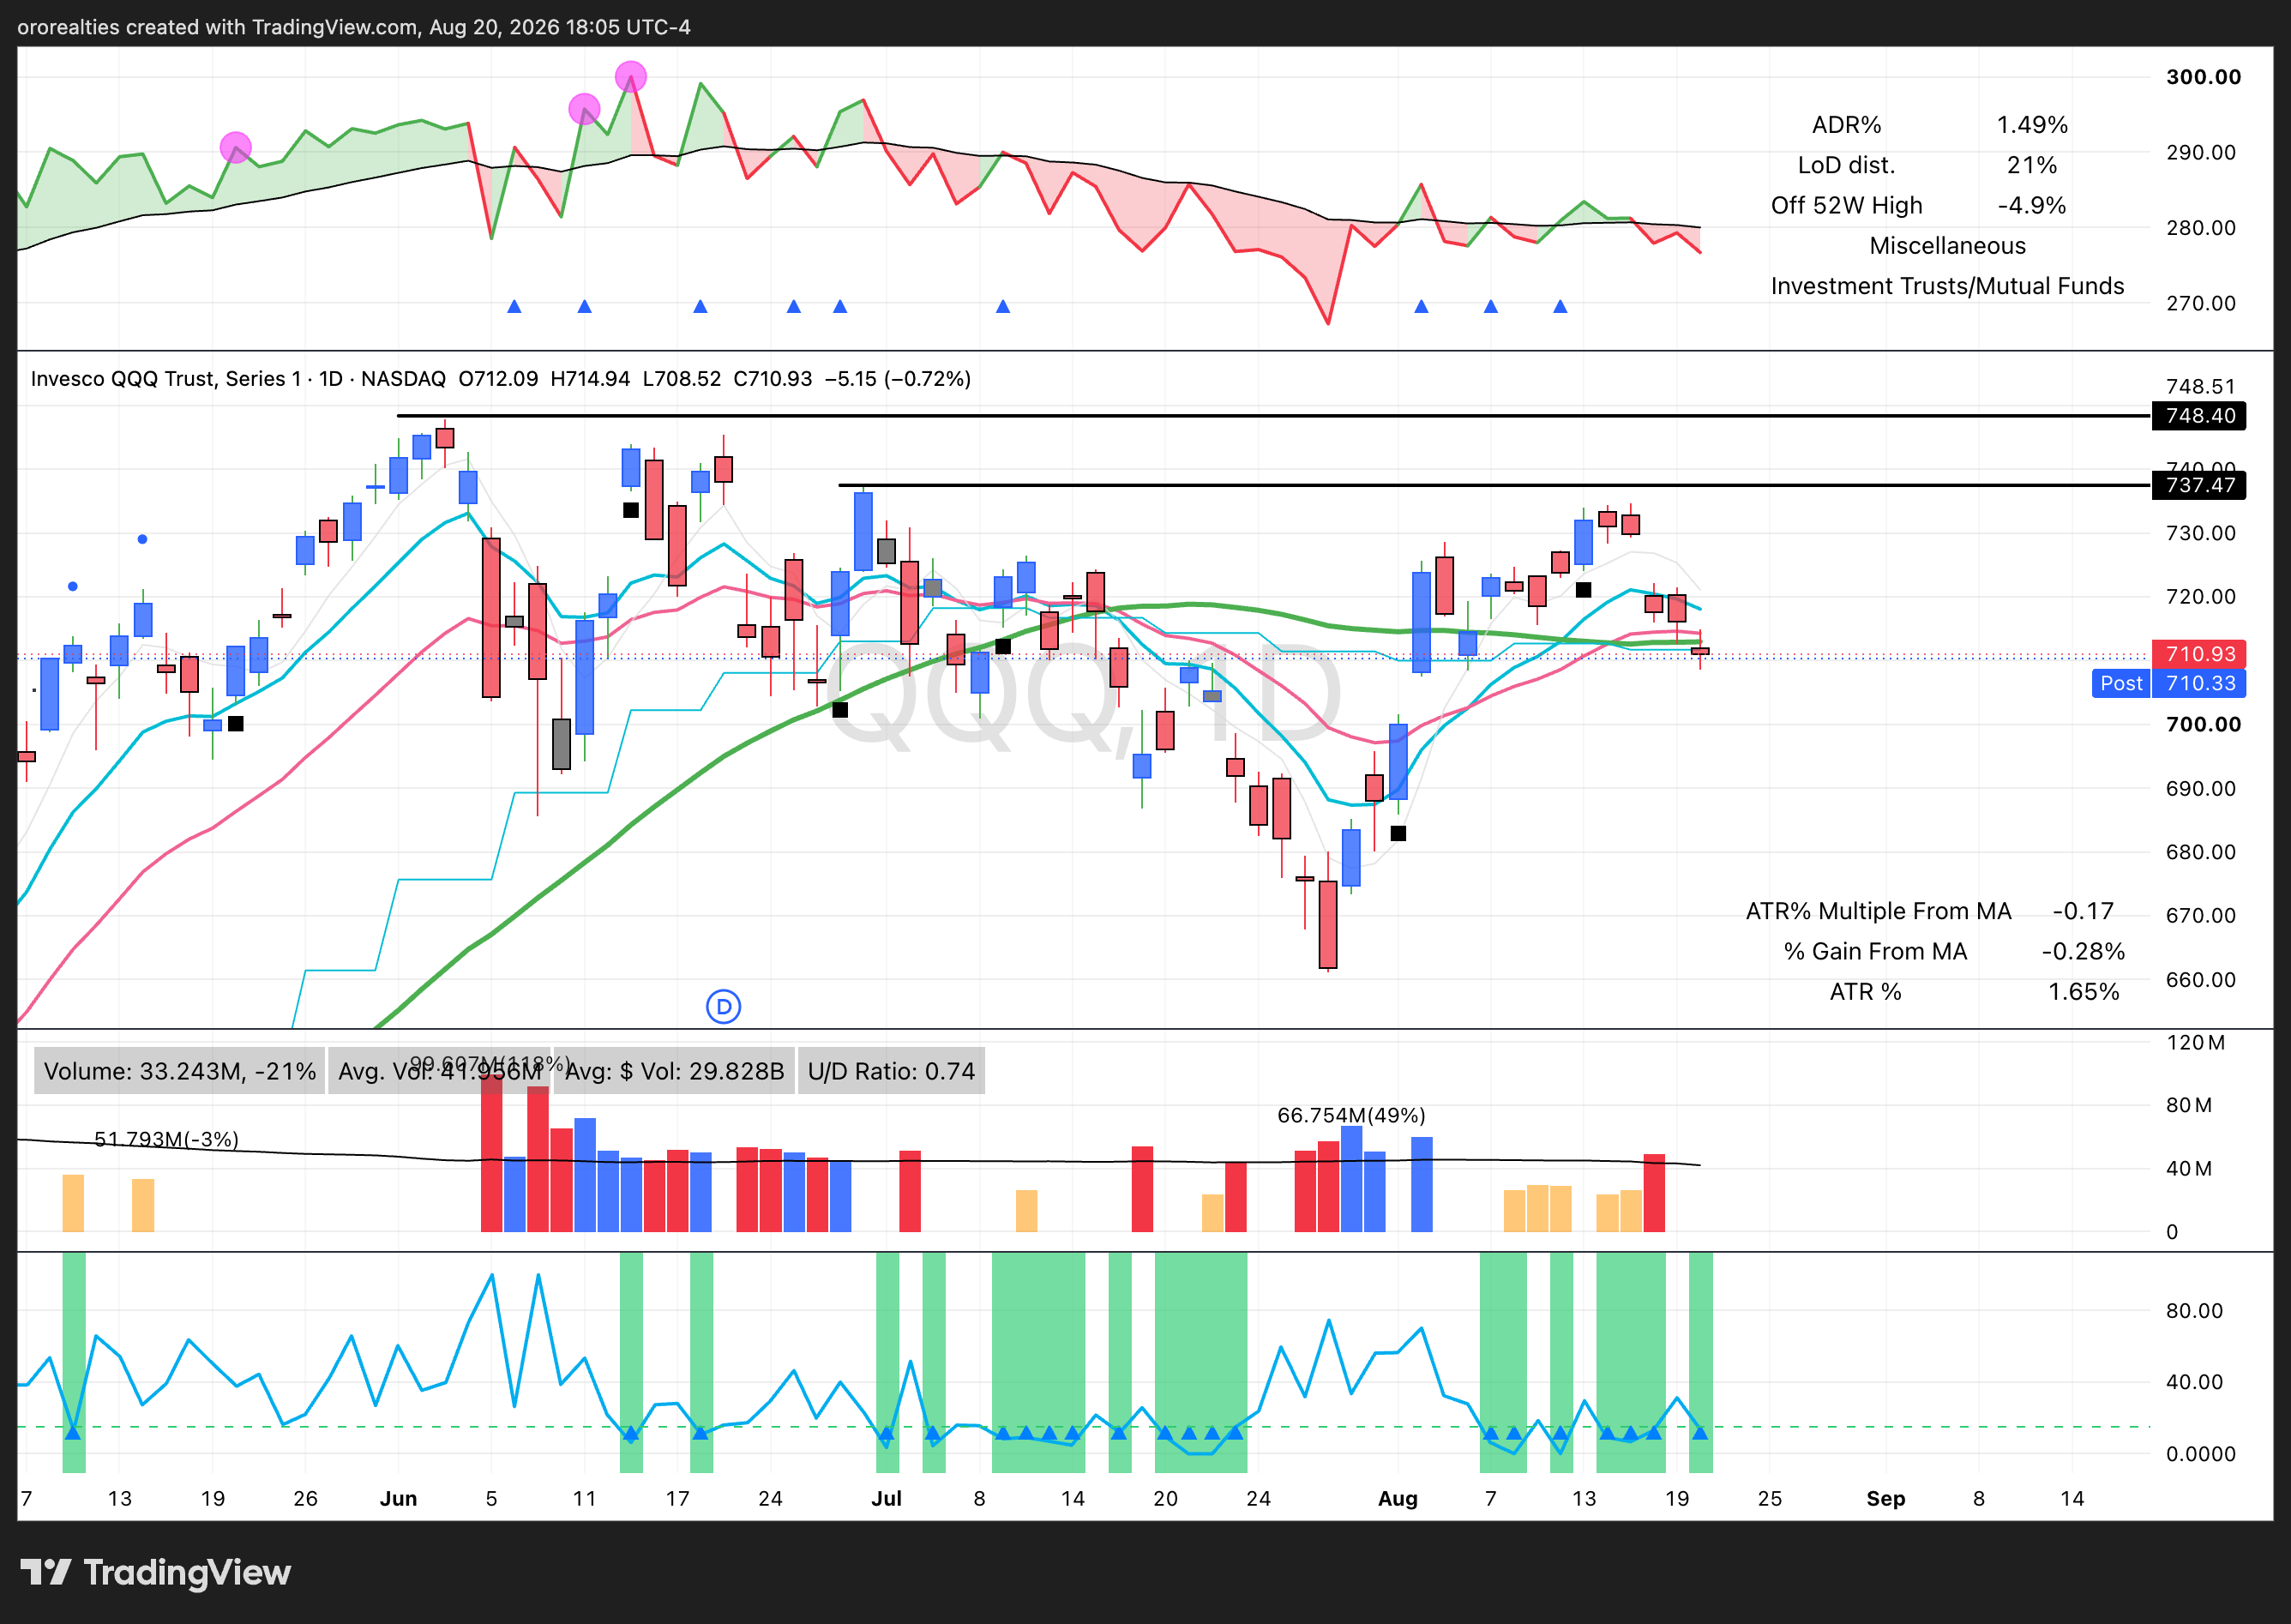This screenshot has width=2291, height=1624.
Task: Select the close value C710.93
Action: (x=772, y=379)
